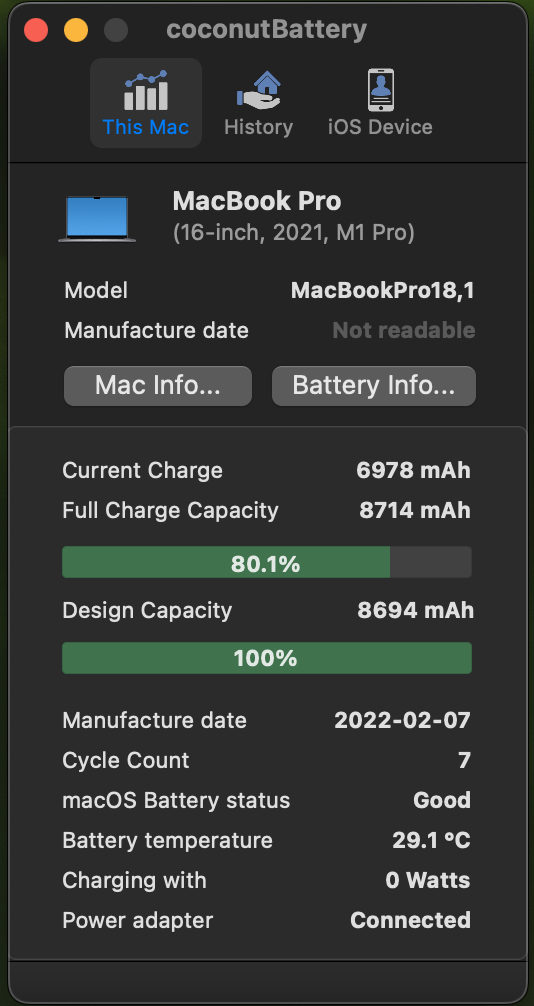Open the iOS Device tab label
534x1006 pixels.
[381, 127]
